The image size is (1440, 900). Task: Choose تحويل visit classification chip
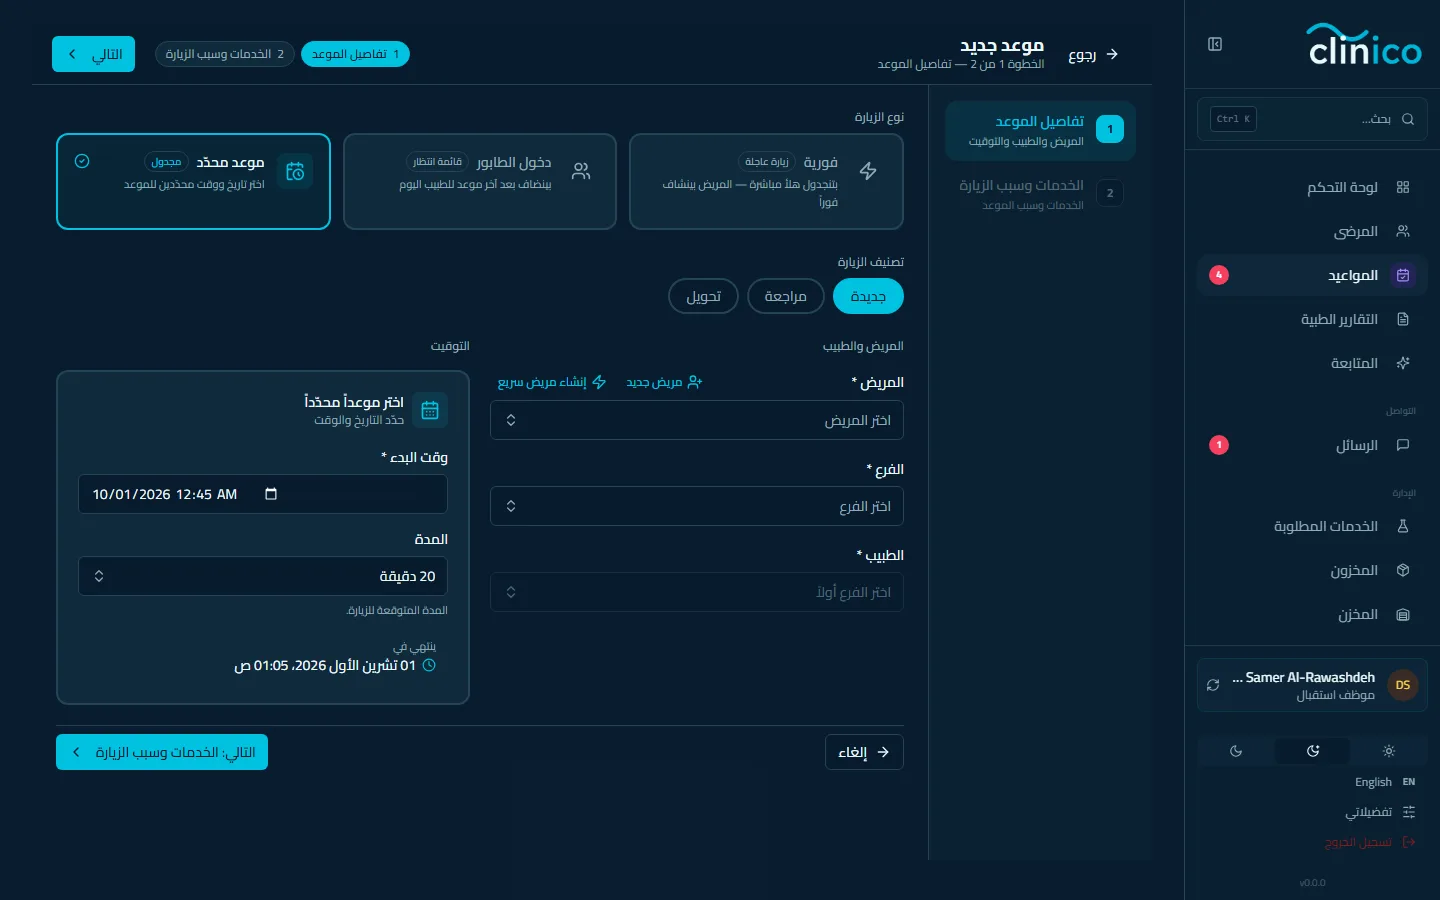(703, 296)
